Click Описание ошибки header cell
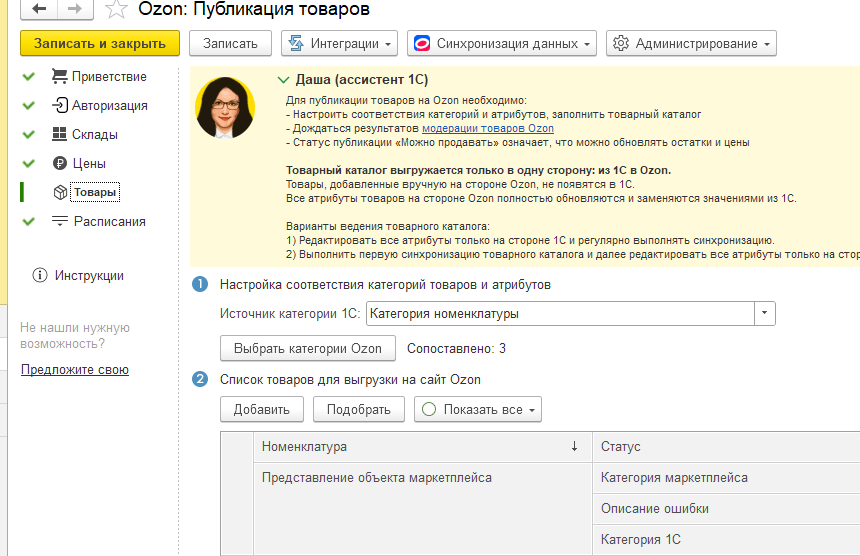The image size is (860, 556). pos(726,508)
